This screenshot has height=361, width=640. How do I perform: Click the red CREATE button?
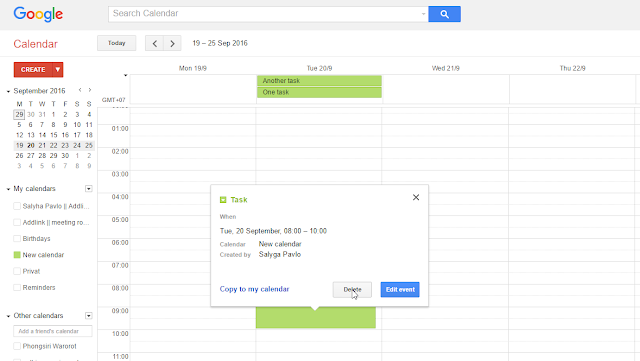point(33,70)
